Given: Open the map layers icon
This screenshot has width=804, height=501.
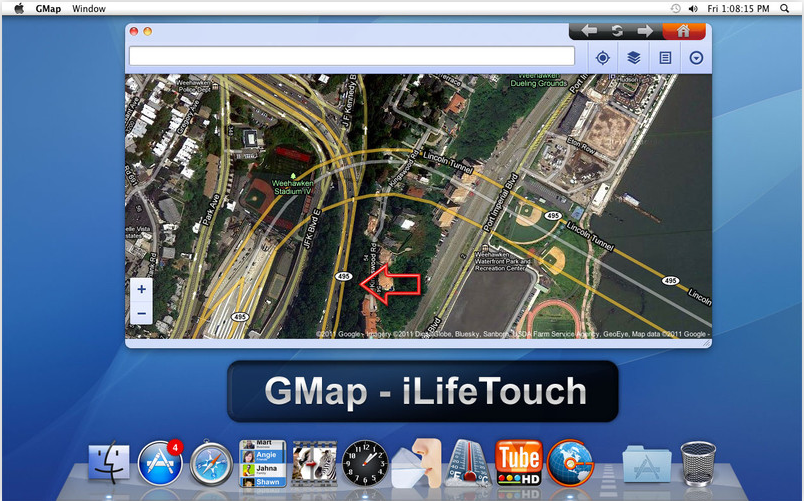Looking at the screenshot, I should (x=634, y=58).
